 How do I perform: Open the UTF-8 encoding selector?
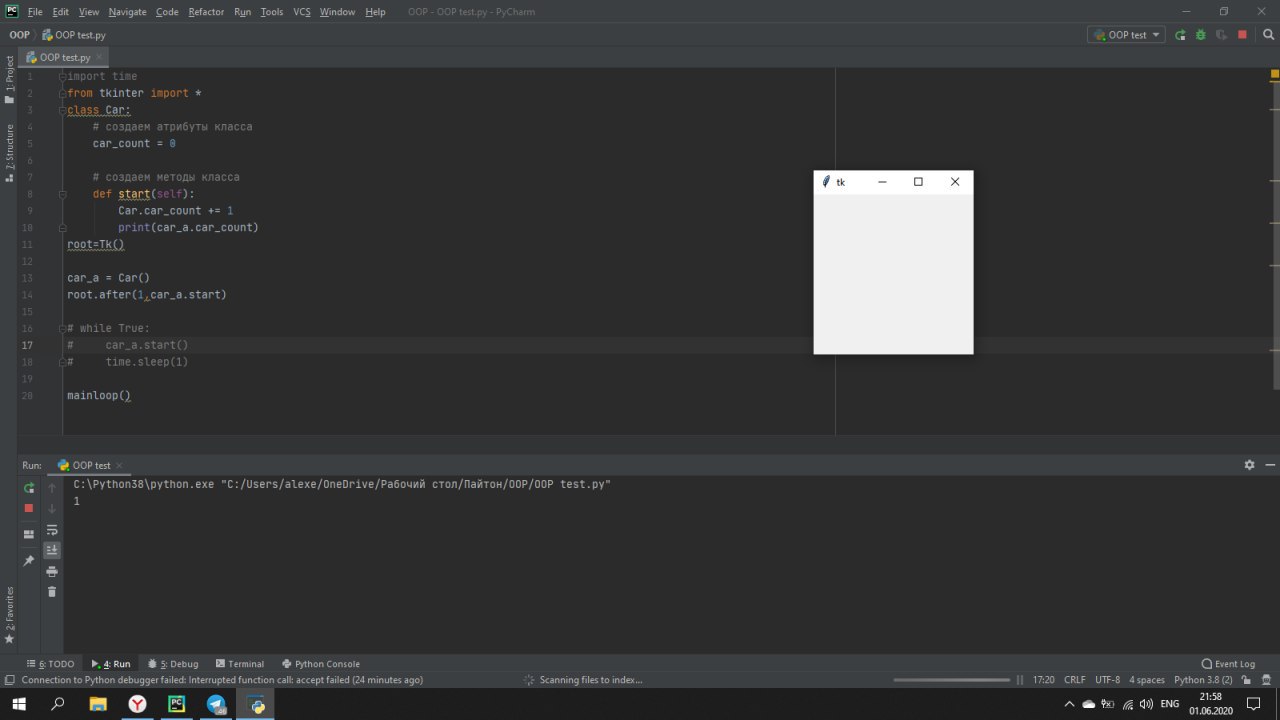1107,680
